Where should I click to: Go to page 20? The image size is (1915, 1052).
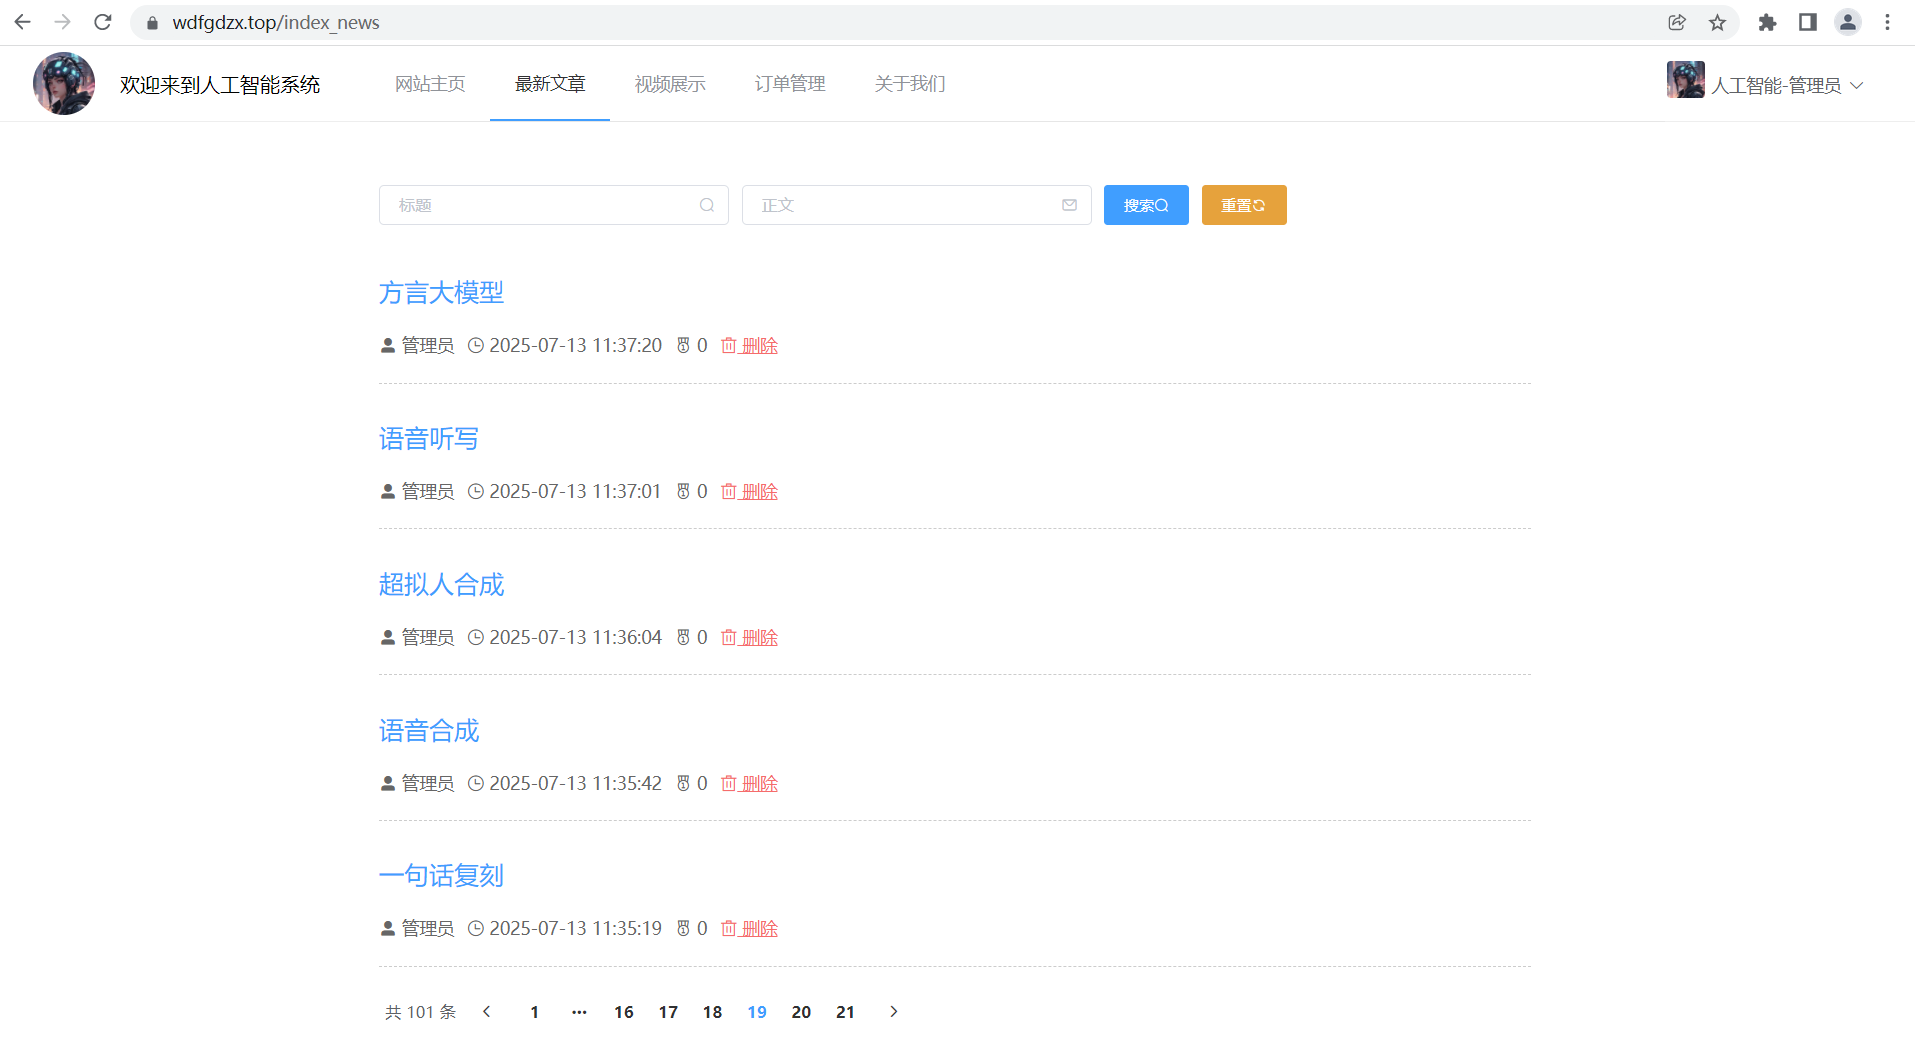[x=801, y=1012]
